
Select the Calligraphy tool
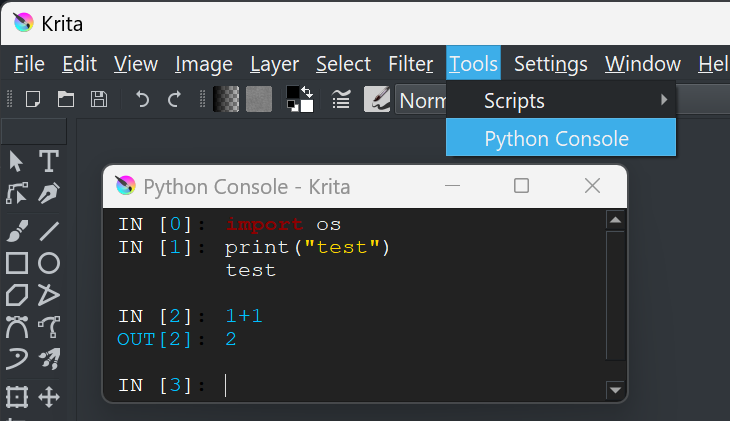click(49, 194)
